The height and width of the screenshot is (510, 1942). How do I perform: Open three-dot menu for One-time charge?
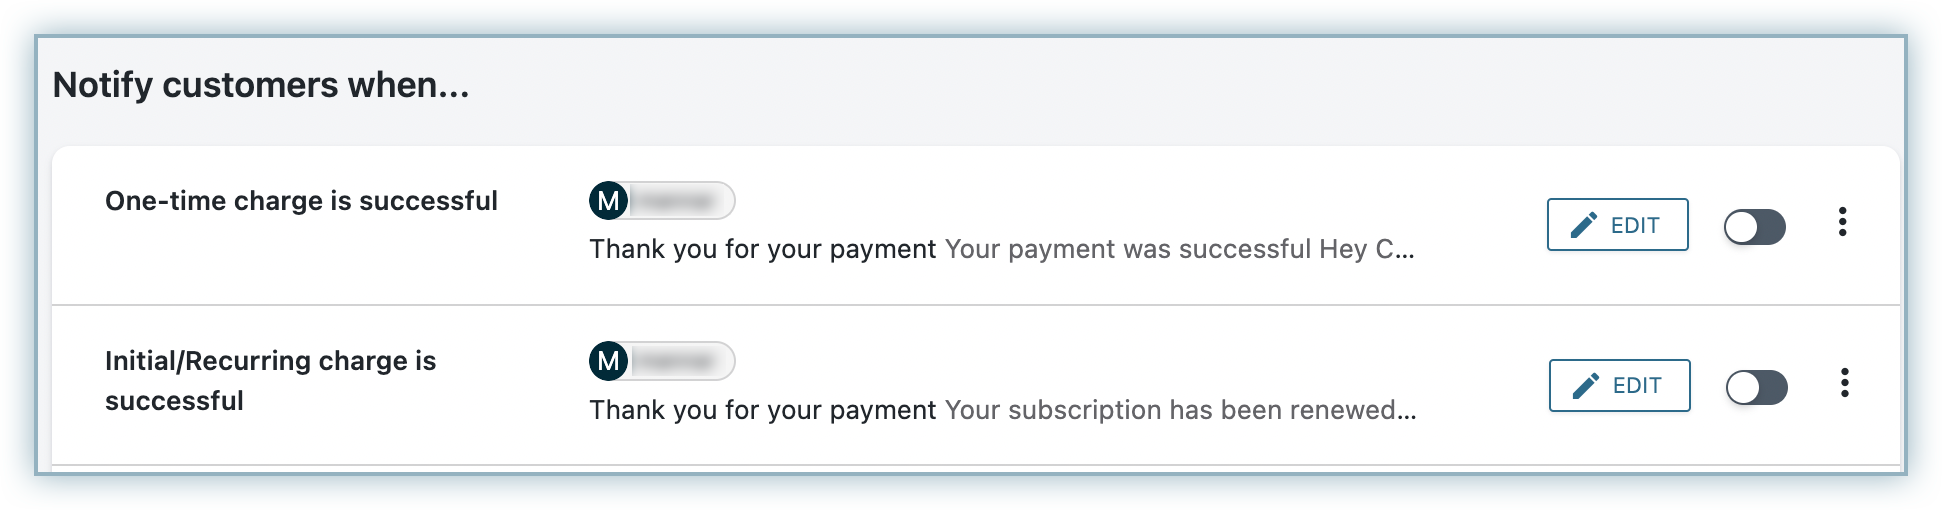point(1842,222)
